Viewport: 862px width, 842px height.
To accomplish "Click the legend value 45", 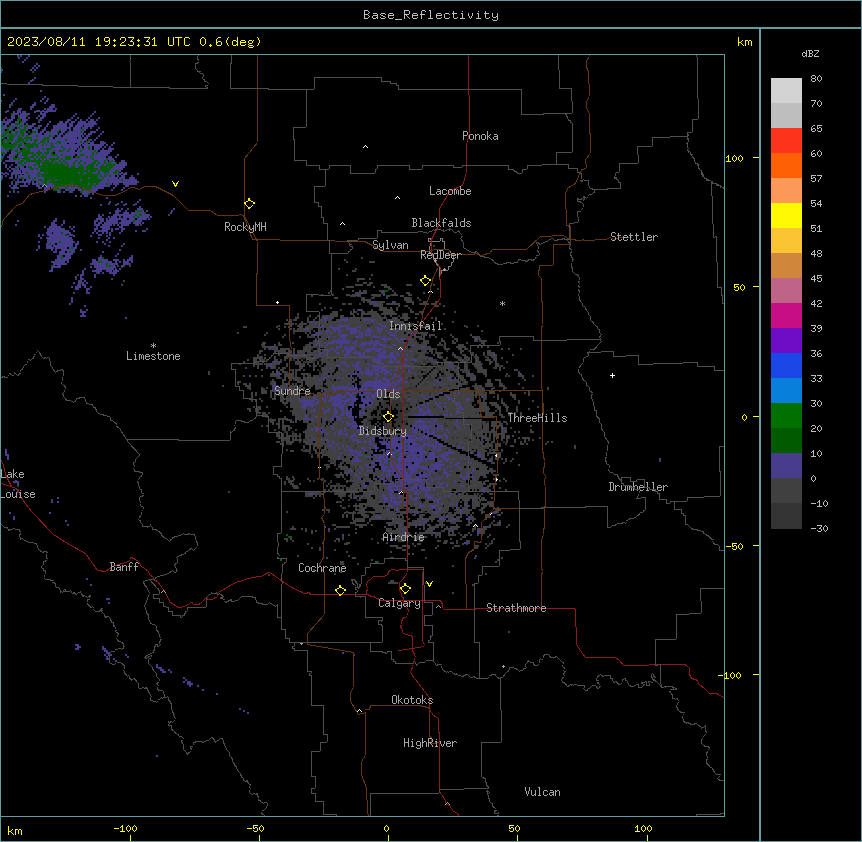I will pos(816,278).
